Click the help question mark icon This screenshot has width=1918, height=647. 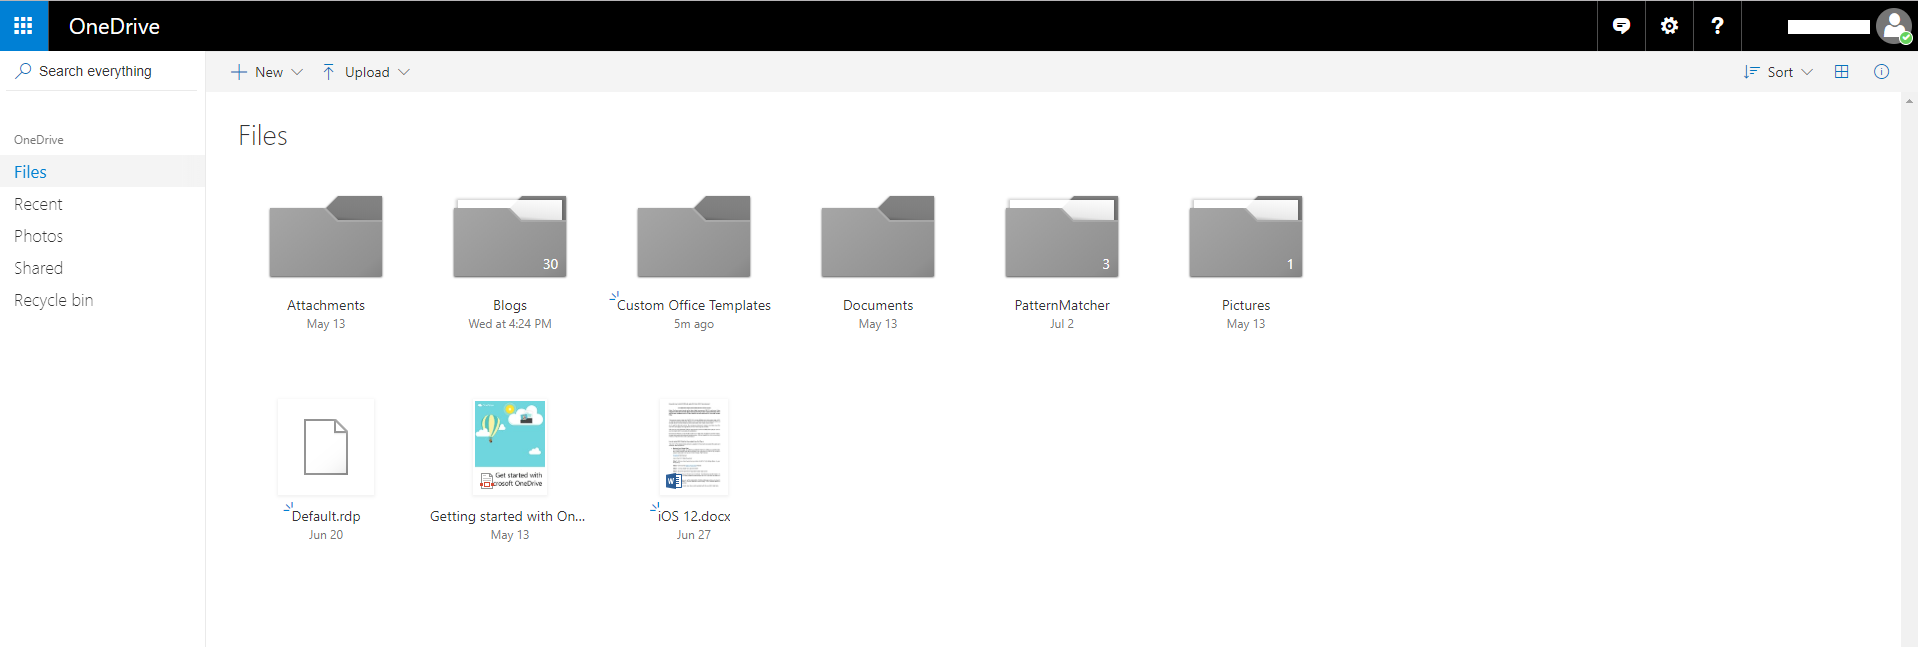(1717, 26)
